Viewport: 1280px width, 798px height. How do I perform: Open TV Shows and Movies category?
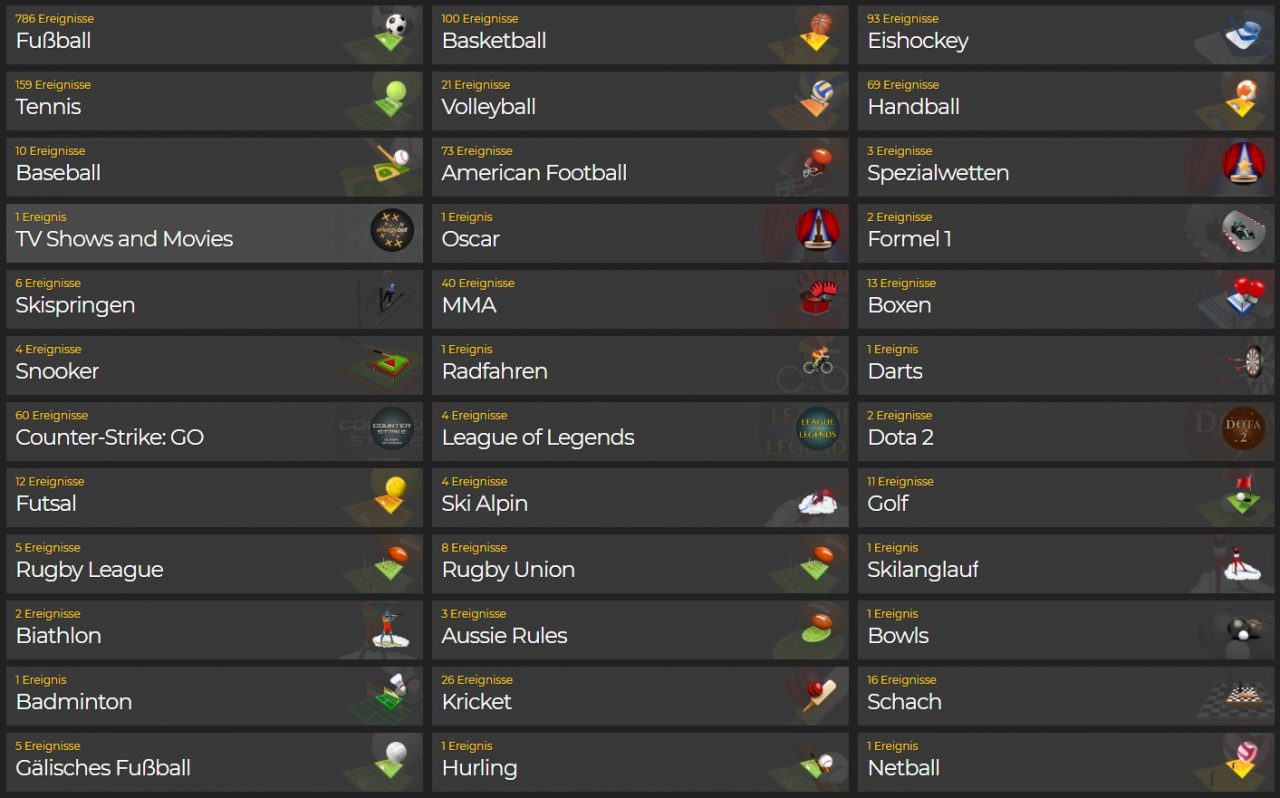point(215,233)
